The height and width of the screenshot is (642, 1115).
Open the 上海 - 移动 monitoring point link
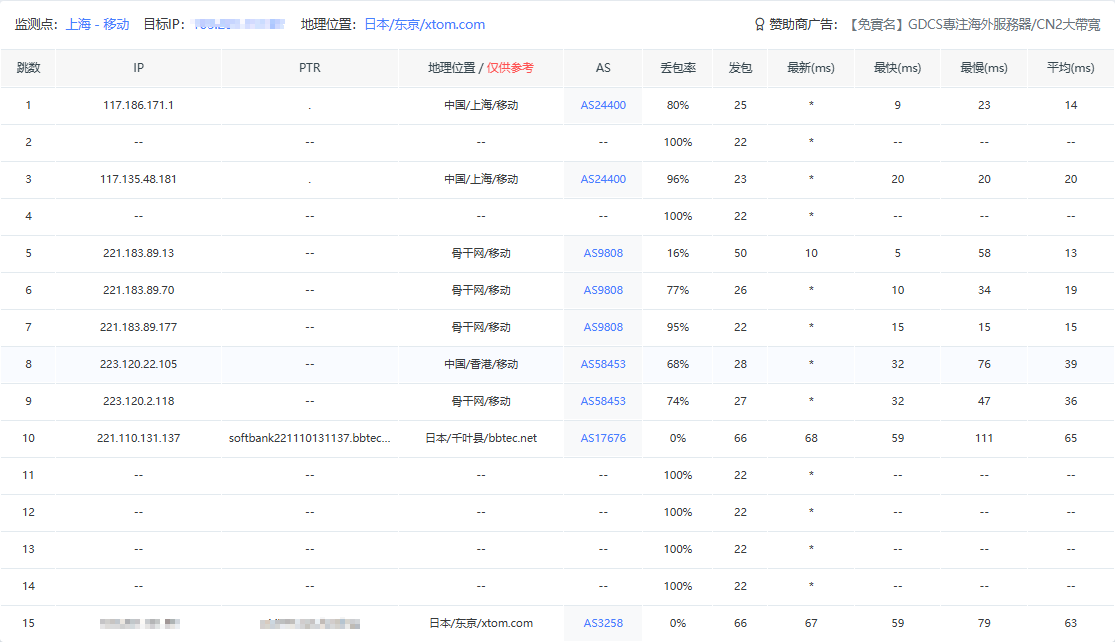(97, 24)
